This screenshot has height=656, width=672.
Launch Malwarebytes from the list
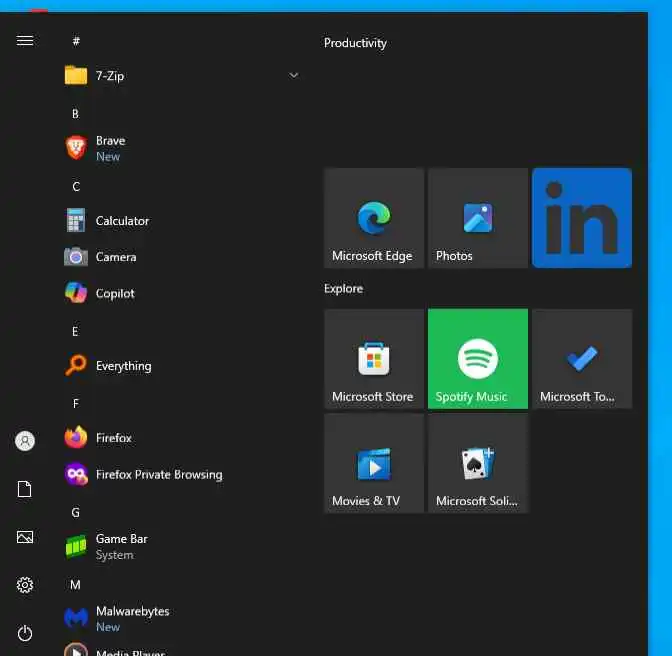pos(182,619)
